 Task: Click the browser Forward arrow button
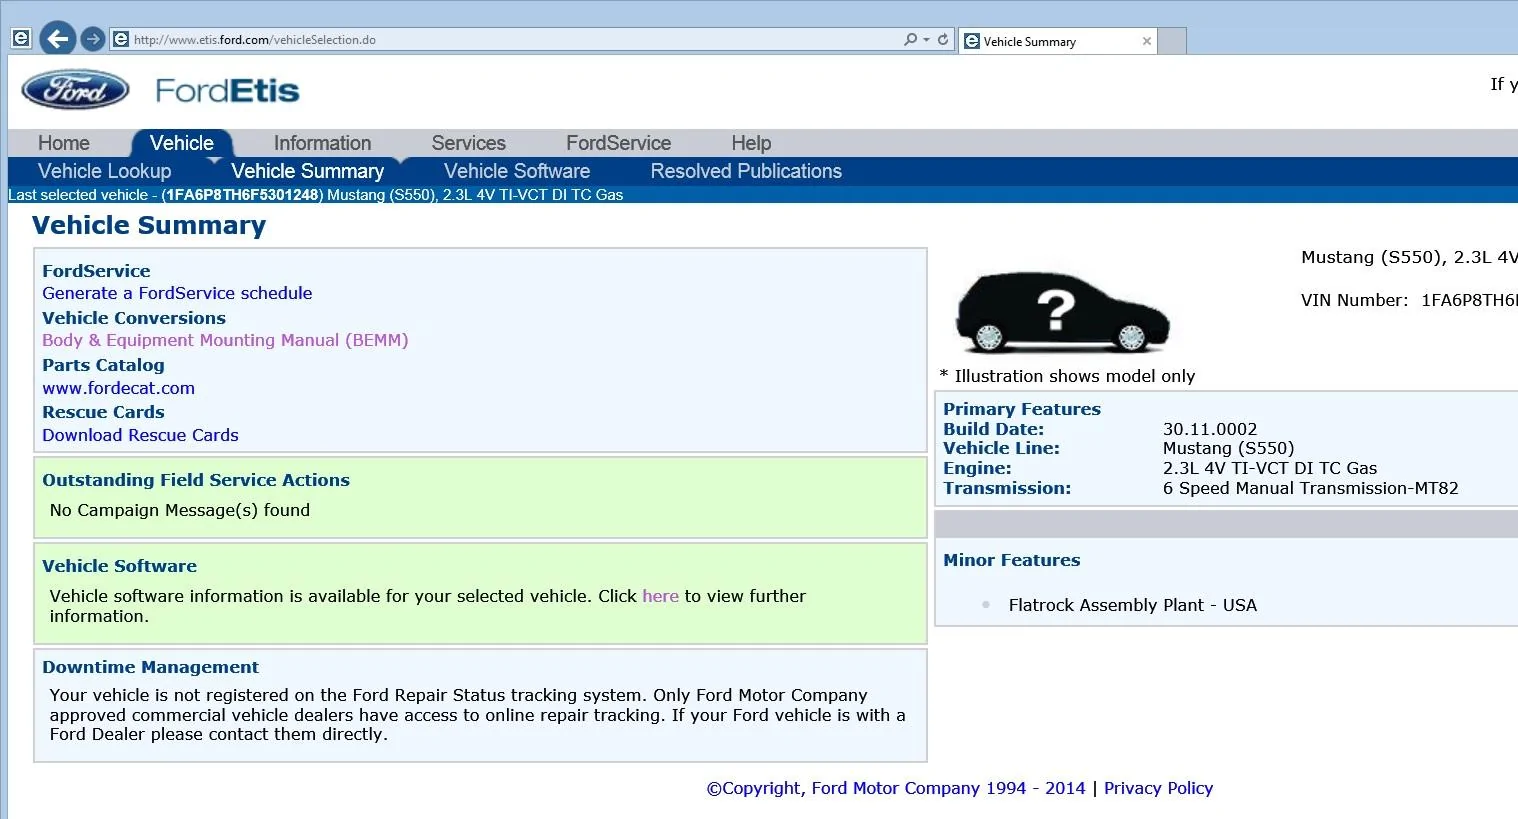(93, 39)
